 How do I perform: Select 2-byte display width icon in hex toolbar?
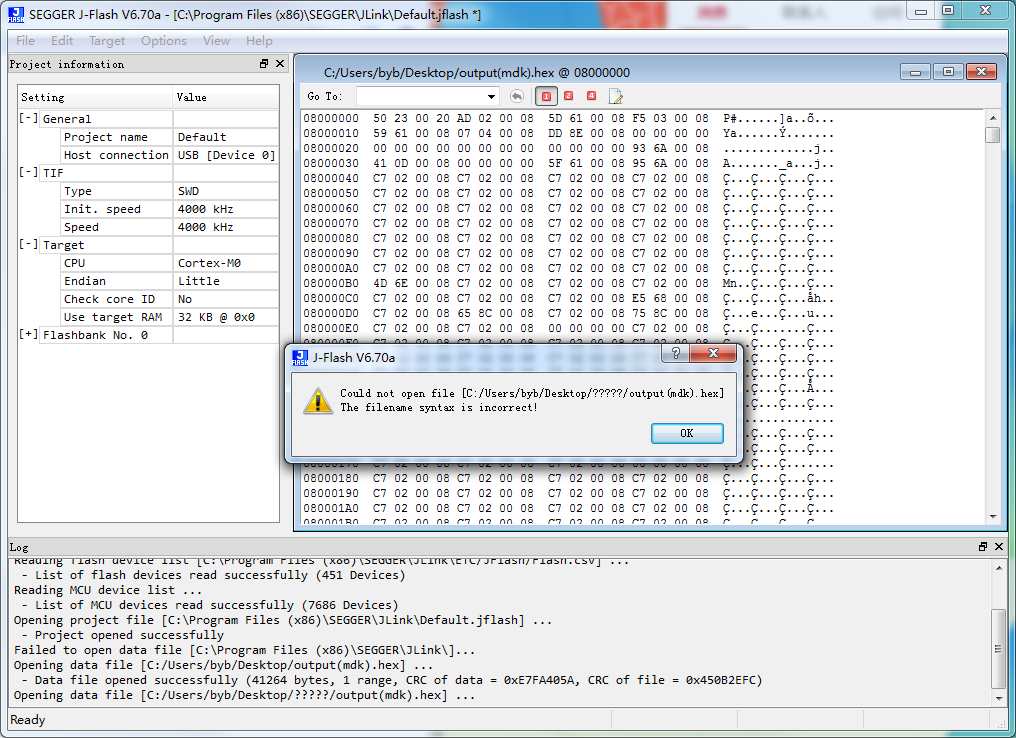pyautogui.click(x=568, y=96)
